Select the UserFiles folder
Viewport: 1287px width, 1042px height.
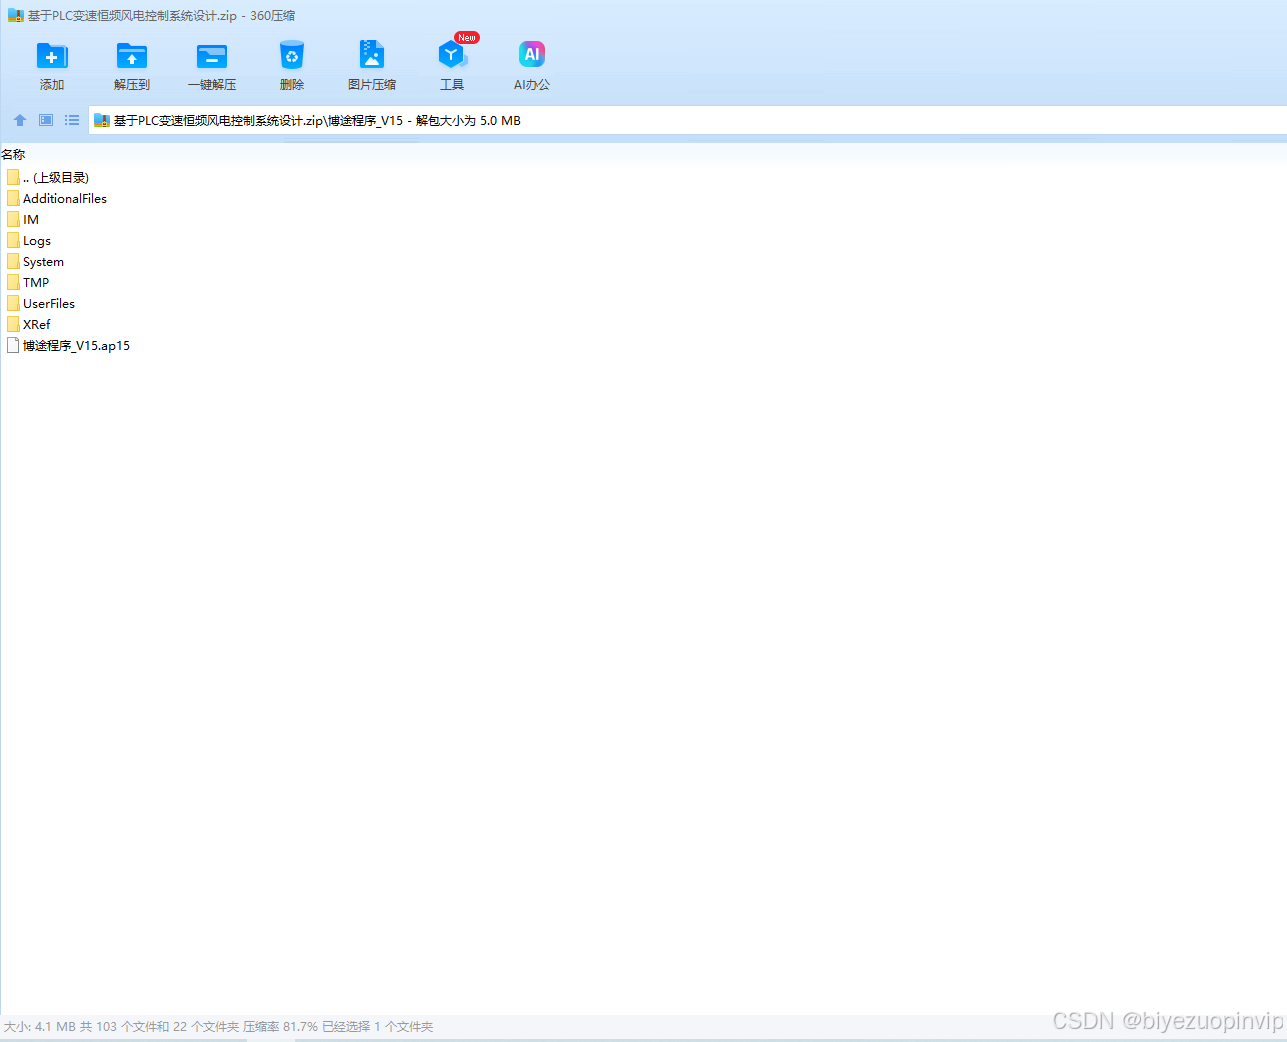(41, 303)
